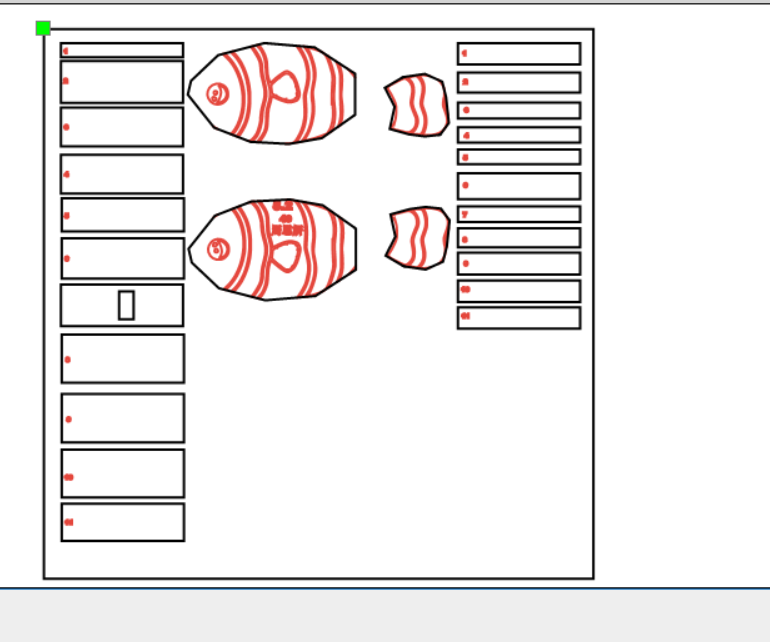Click the red fin outline on upper fish
The height and width of the screenshot is (642, 770).
pos(285,87)
